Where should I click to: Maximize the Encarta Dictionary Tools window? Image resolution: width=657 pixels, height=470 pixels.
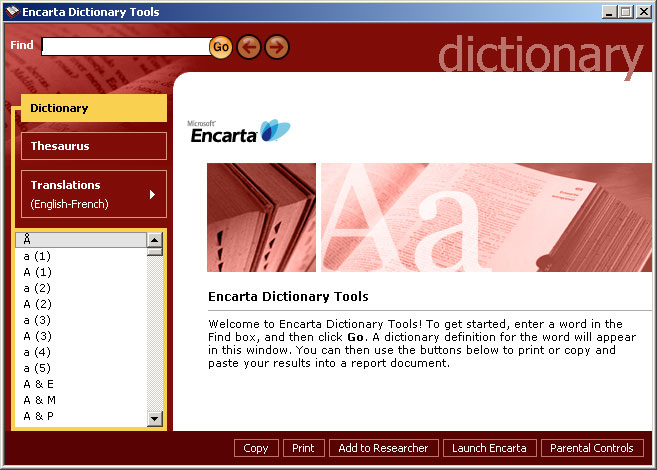[626, 11]
